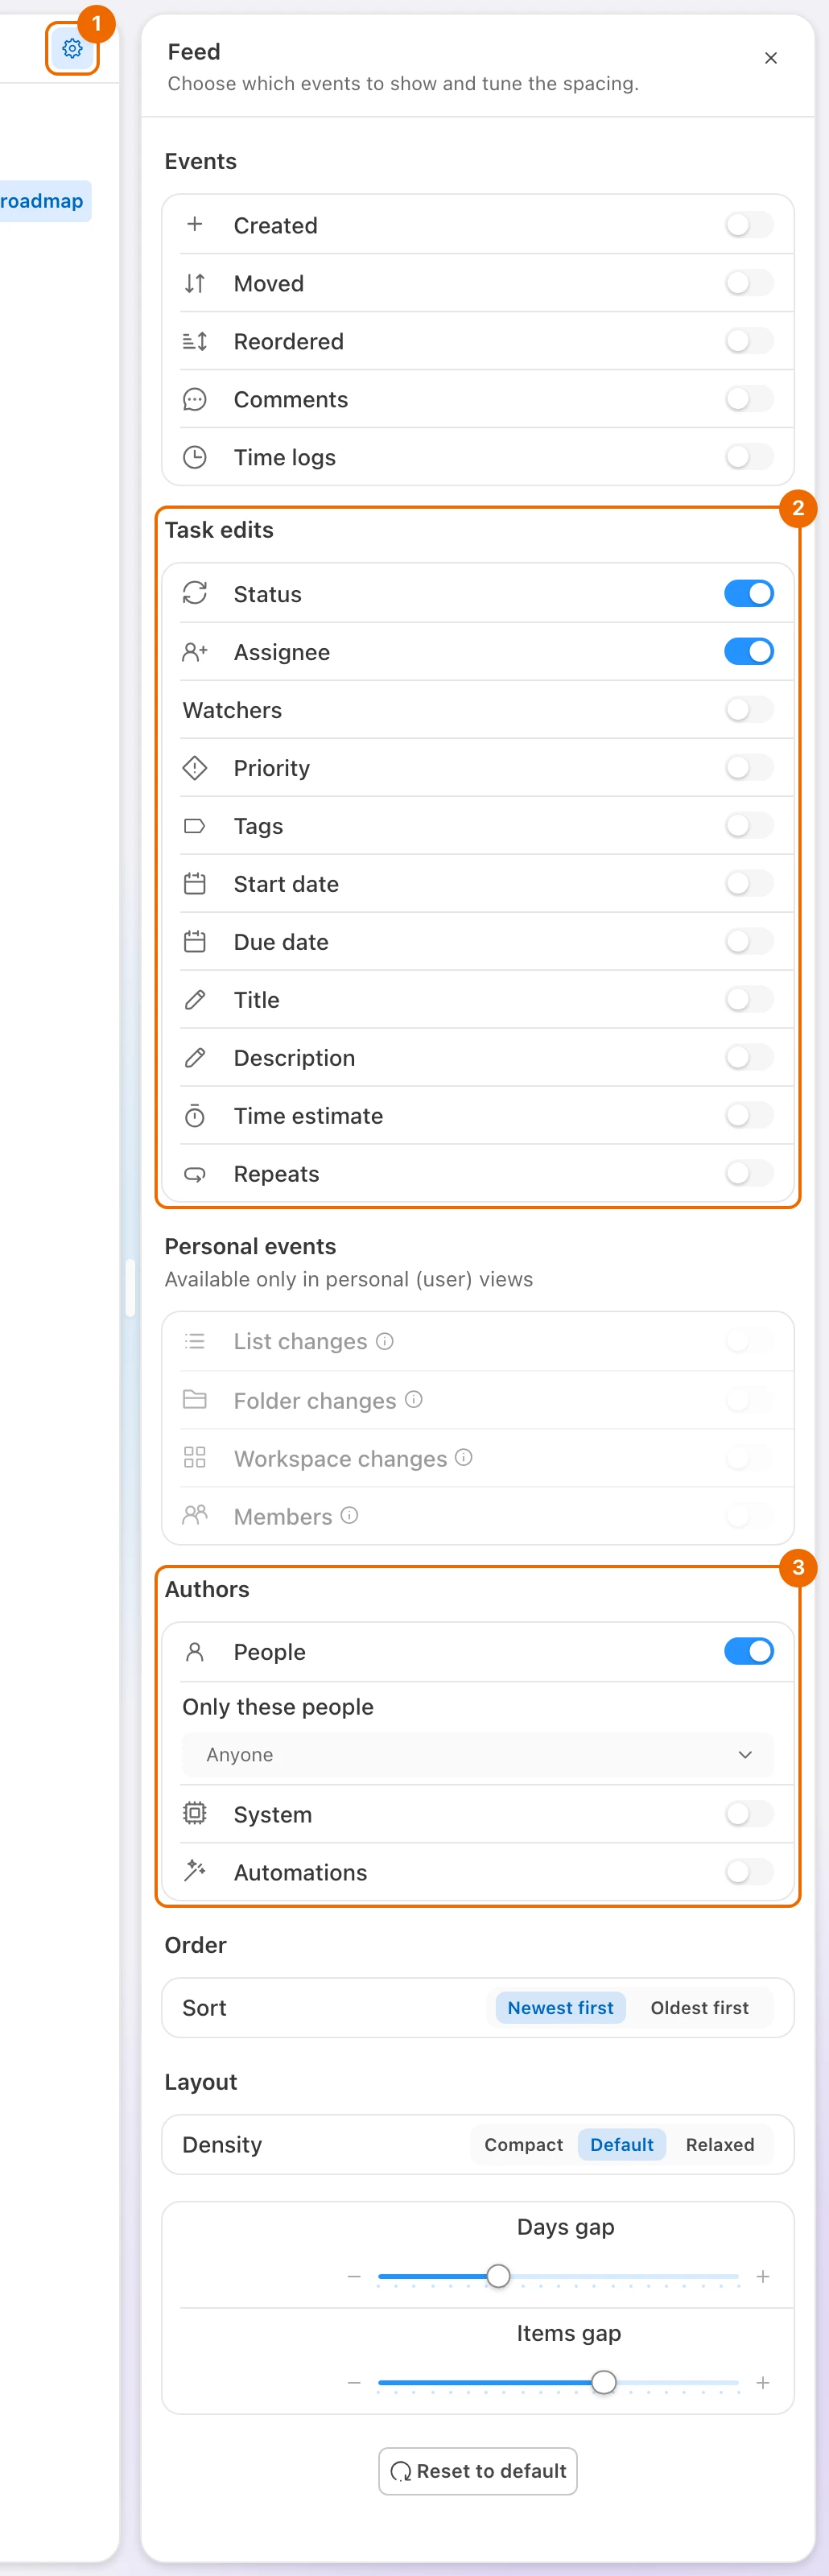This screenshot has height=2576, width=829.
Task: Increase Items gap with plus button
Action: (763, 2382)
